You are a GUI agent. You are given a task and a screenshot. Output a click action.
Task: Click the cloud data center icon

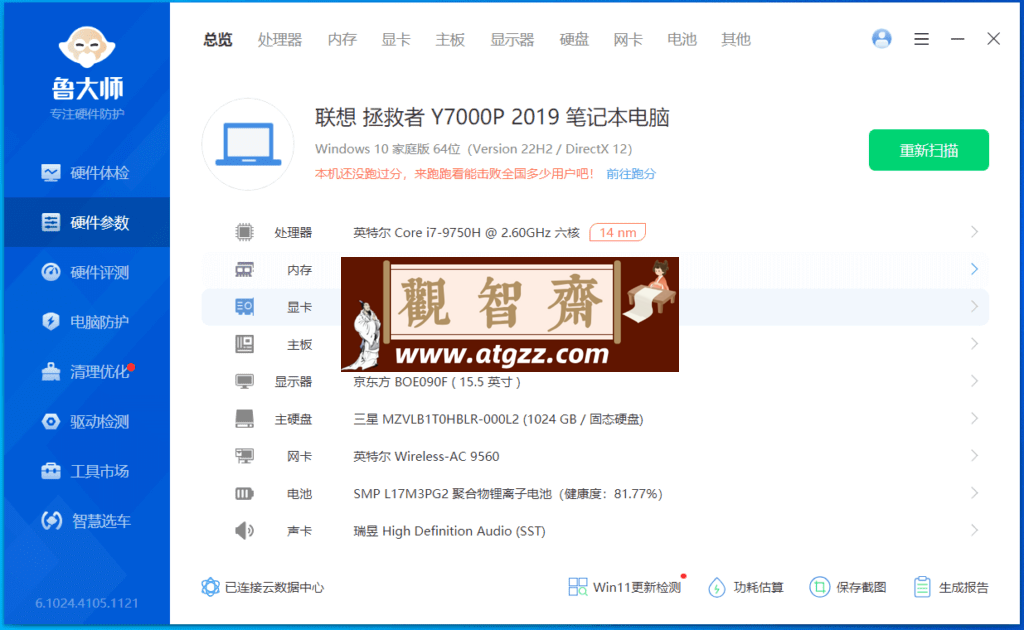(x=210, y=587)
